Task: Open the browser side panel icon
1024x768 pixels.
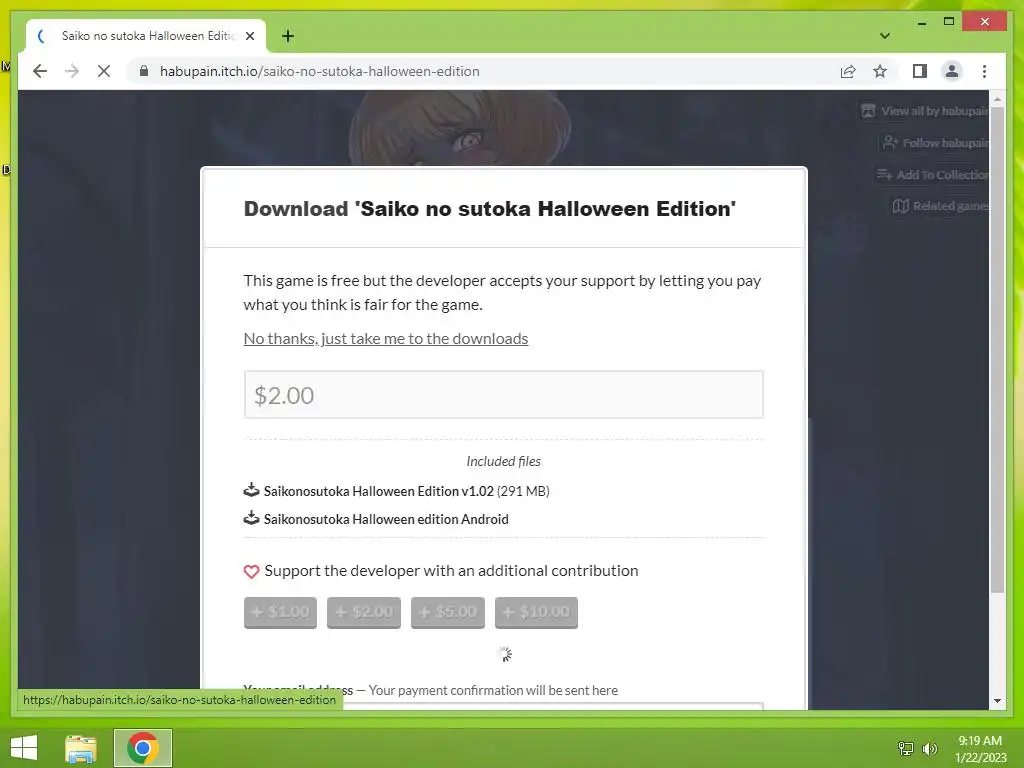Action: pos(920,71)
